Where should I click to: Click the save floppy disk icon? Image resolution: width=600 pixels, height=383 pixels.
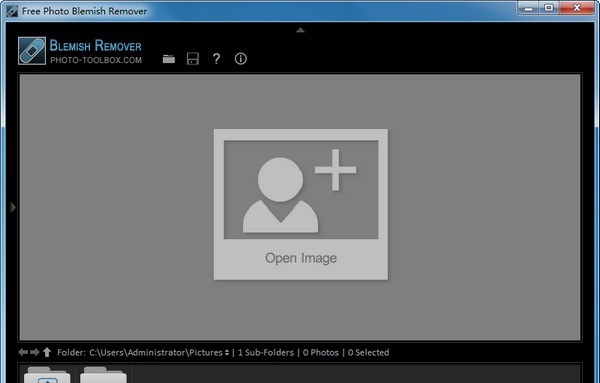(192, 59)
